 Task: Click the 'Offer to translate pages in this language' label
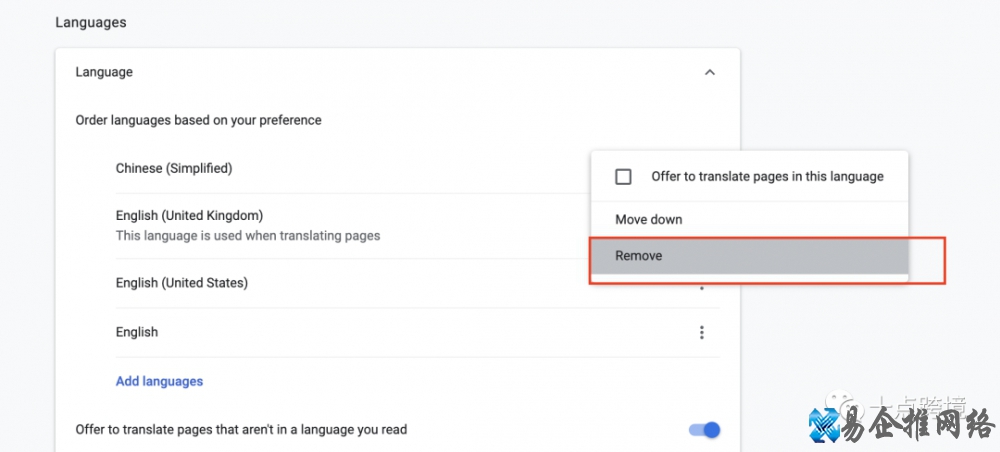click(767, 177)
